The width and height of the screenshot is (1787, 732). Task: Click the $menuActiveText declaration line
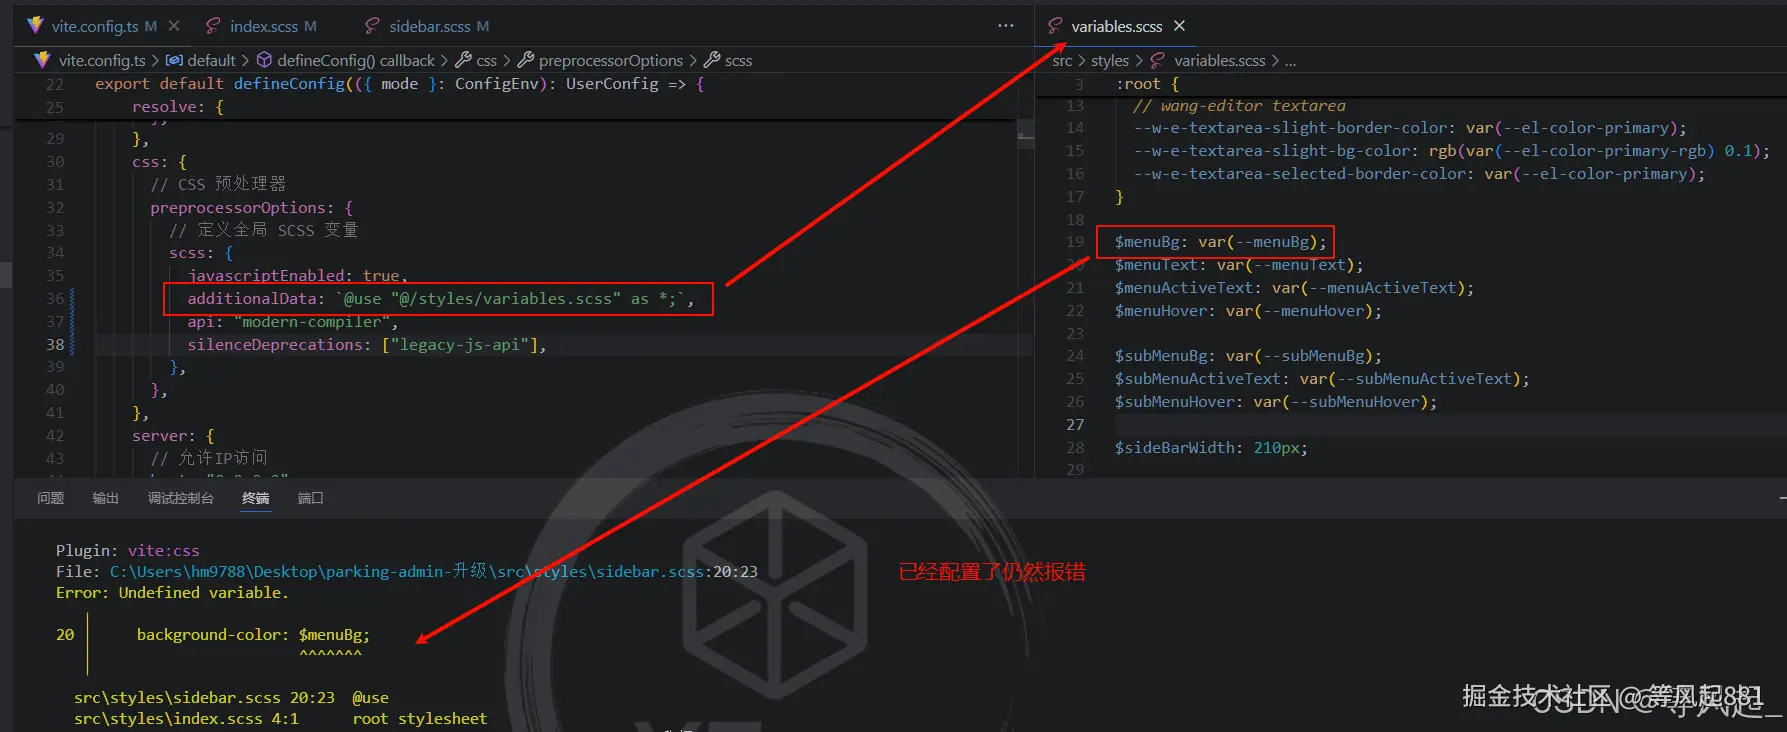click(x=1294, y=287)
